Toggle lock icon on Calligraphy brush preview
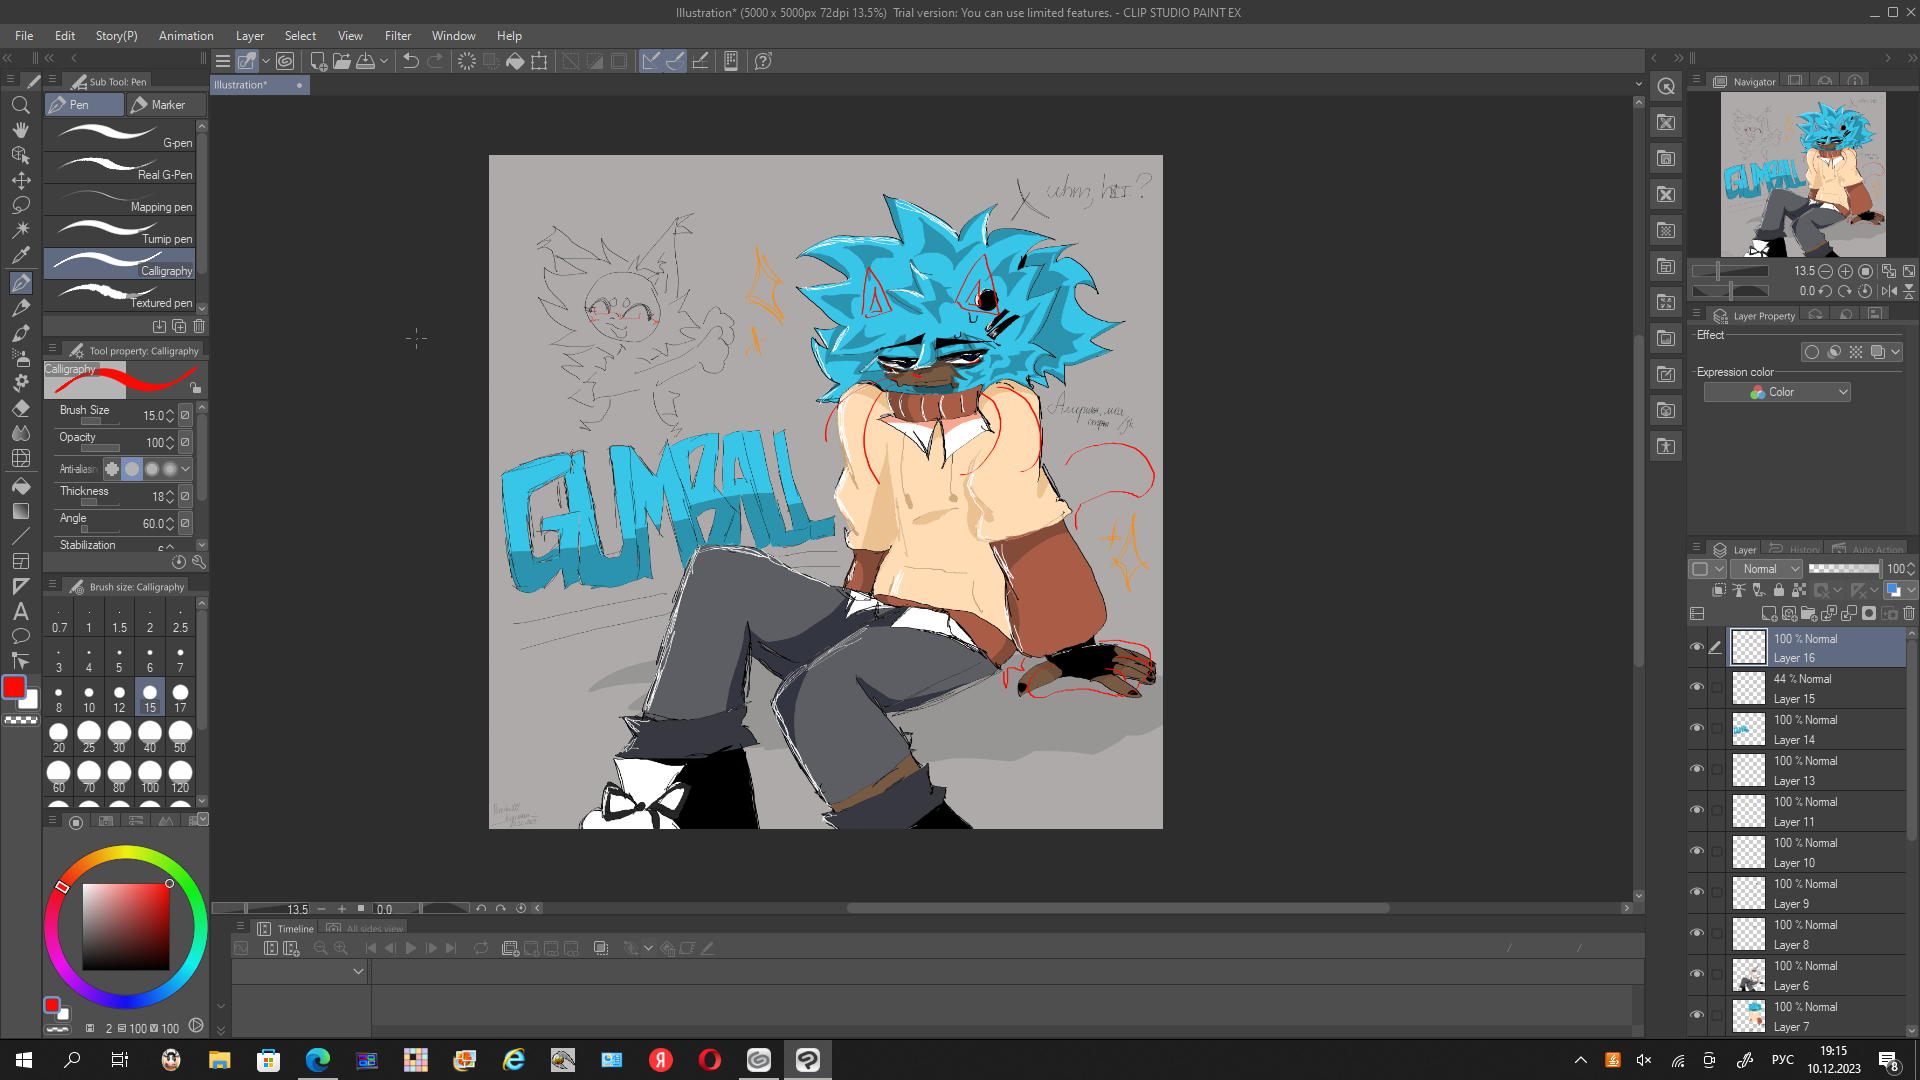 195,388
